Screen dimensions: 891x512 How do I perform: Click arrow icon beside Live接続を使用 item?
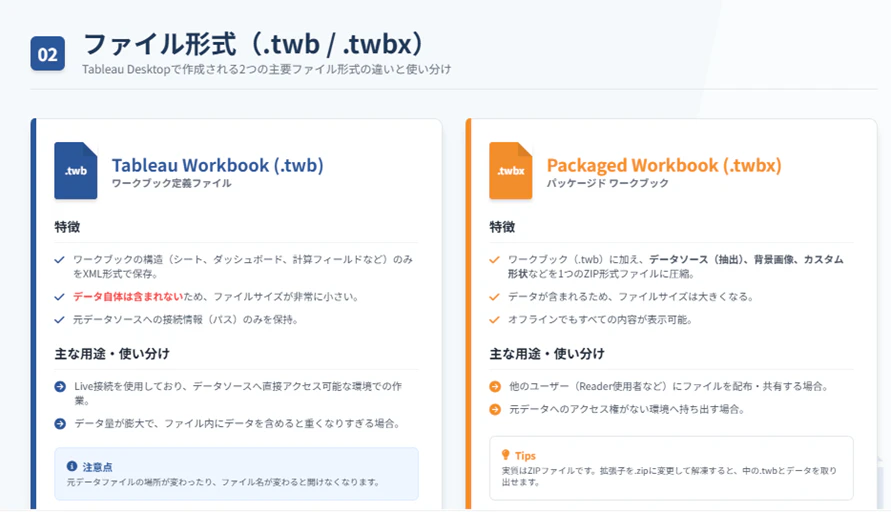[x=60, y=386]
